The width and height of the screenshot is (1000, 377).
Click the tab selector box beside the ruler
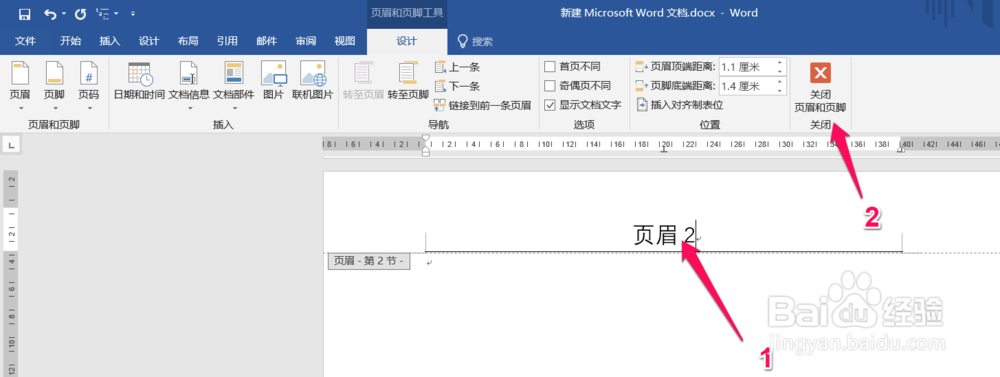(x=10, y=146)
